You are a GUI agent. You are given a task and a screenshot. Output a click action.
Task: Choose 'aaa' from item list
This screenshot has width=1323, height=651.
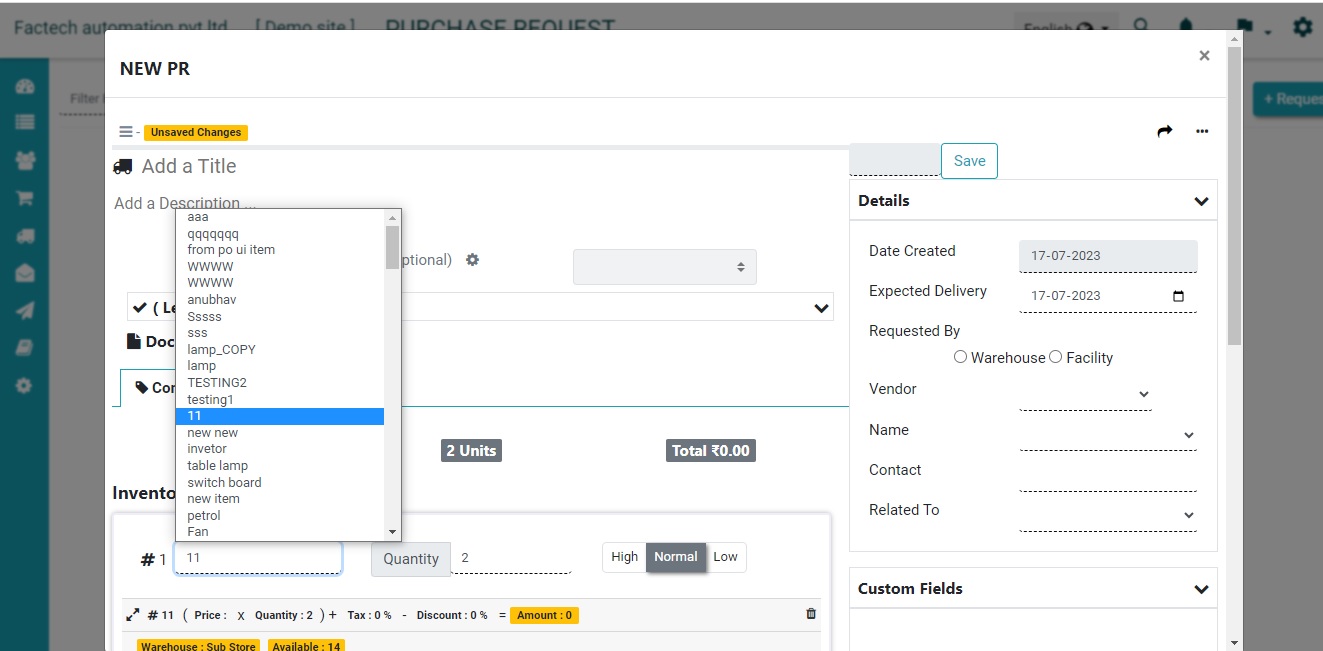point(280,217)
